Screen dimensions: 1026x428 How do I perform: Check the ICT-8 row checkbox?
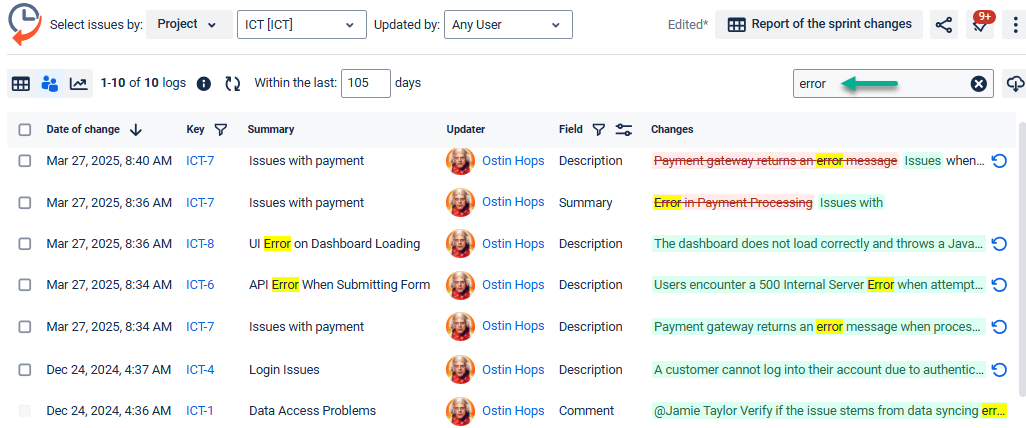(25, 244)
